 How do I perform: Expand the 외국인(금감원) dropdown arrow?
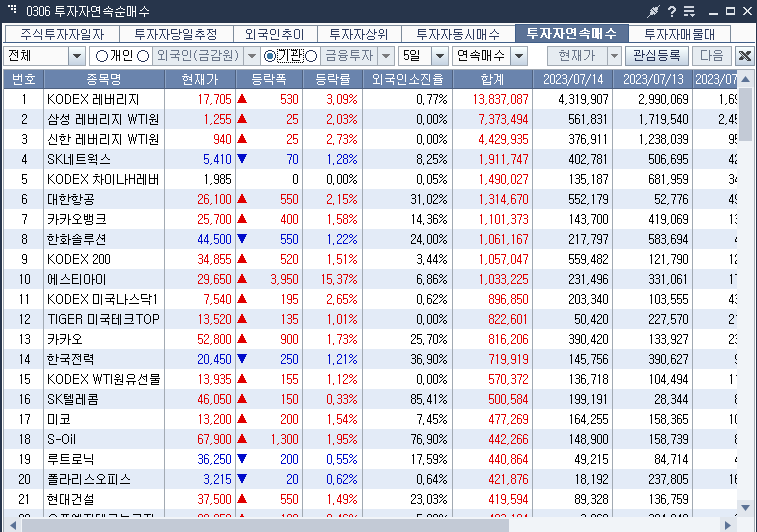pos(252,56)
